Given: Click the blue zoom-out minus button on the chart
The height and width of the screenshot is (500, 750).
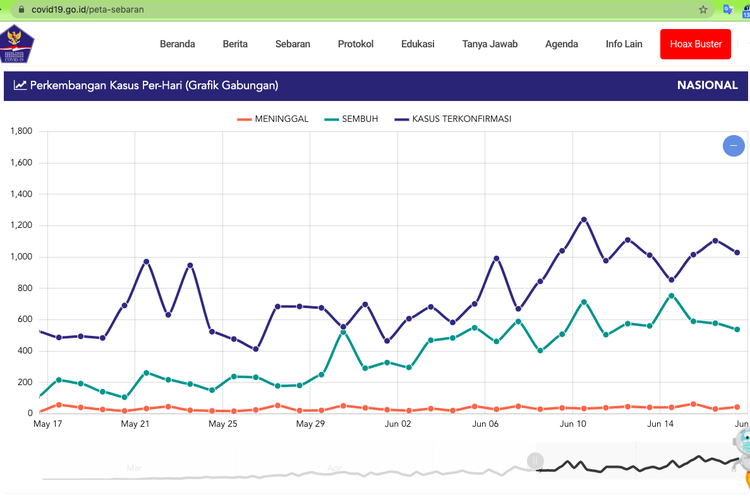Looking at the screenshot, I should click(733, 145).
